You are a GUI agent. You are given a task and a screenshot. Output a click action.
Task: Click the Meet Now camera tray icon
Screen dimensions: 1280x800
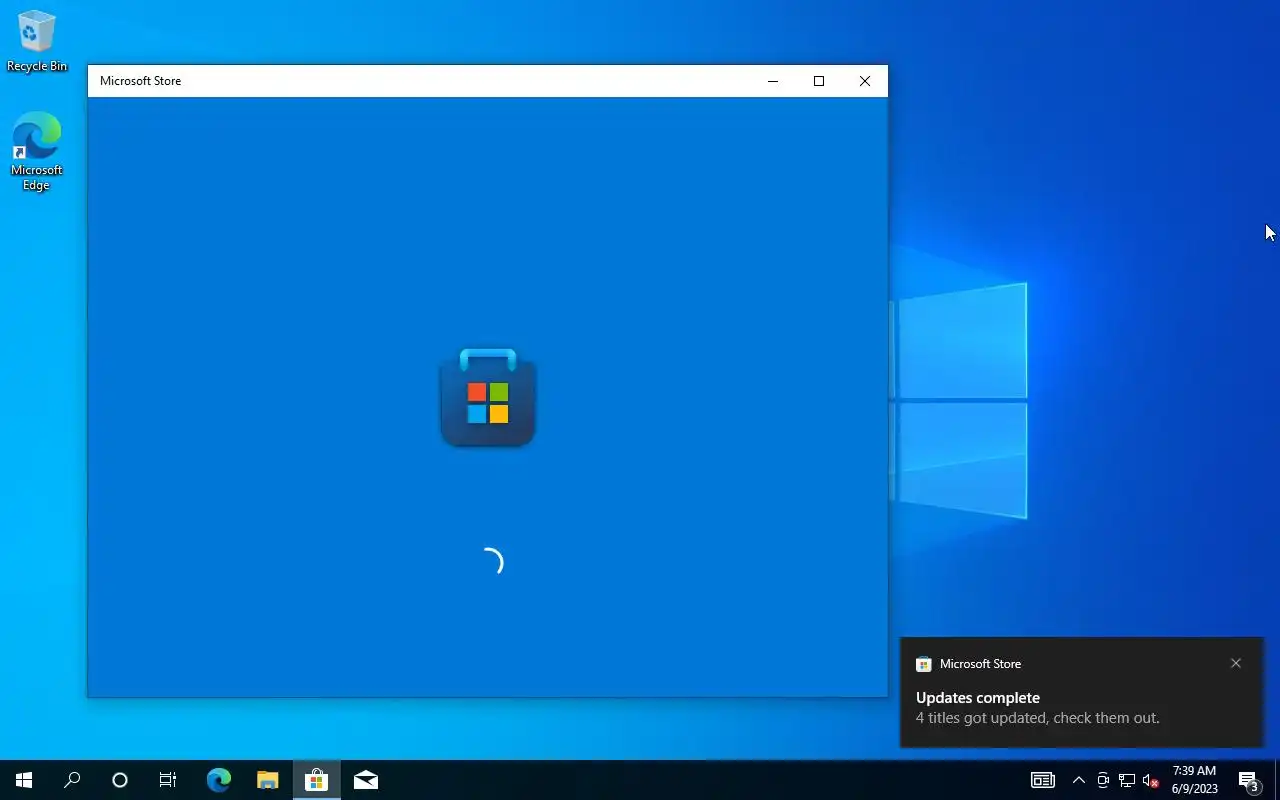click(1103, 780)
